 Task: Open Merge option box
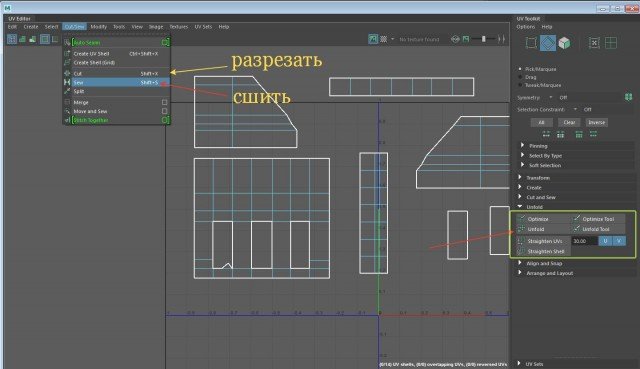coord(164,102)
